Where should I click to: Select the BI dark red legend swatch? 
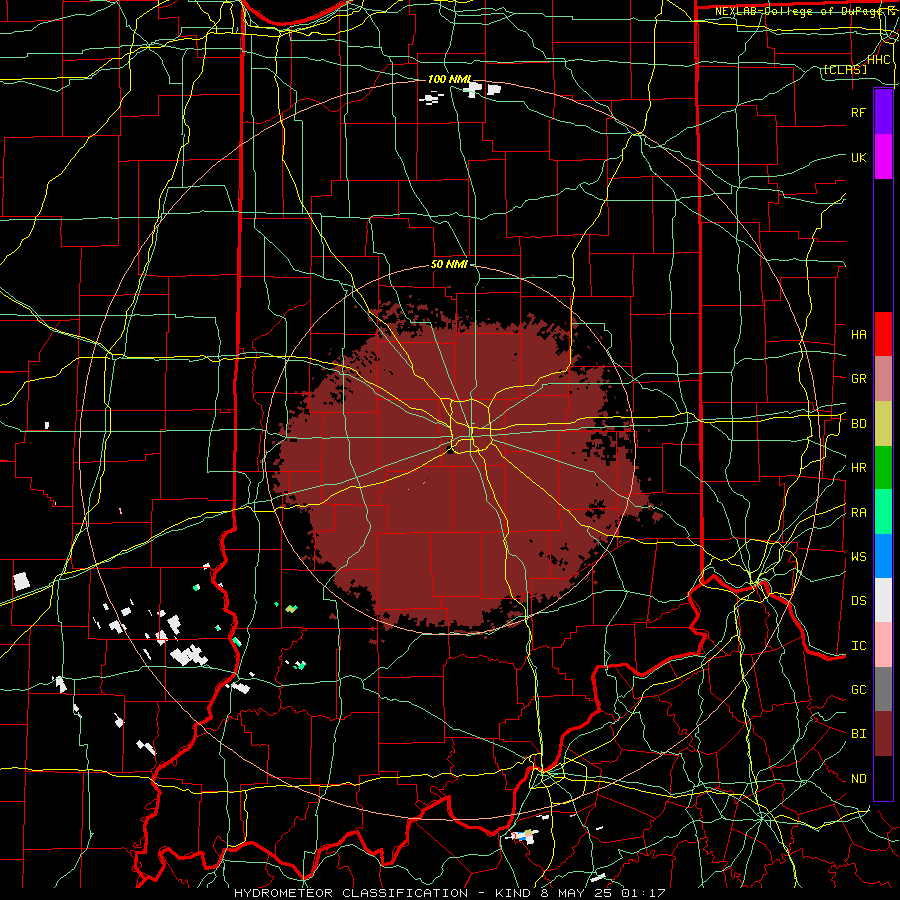(x=883, y=734)
